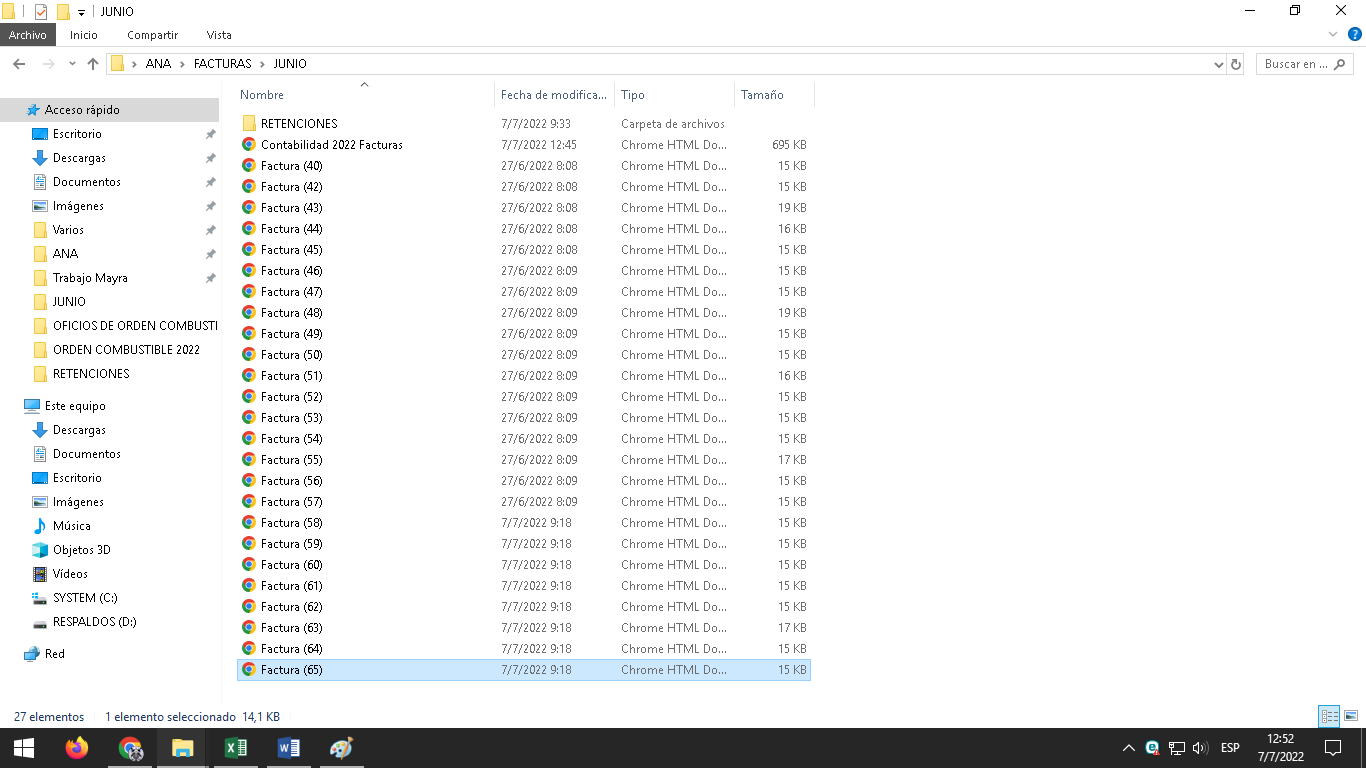The width and height of the screenshot is (1366, 768).
Task: Switch to details view button
Action: tap(1329, 716)
